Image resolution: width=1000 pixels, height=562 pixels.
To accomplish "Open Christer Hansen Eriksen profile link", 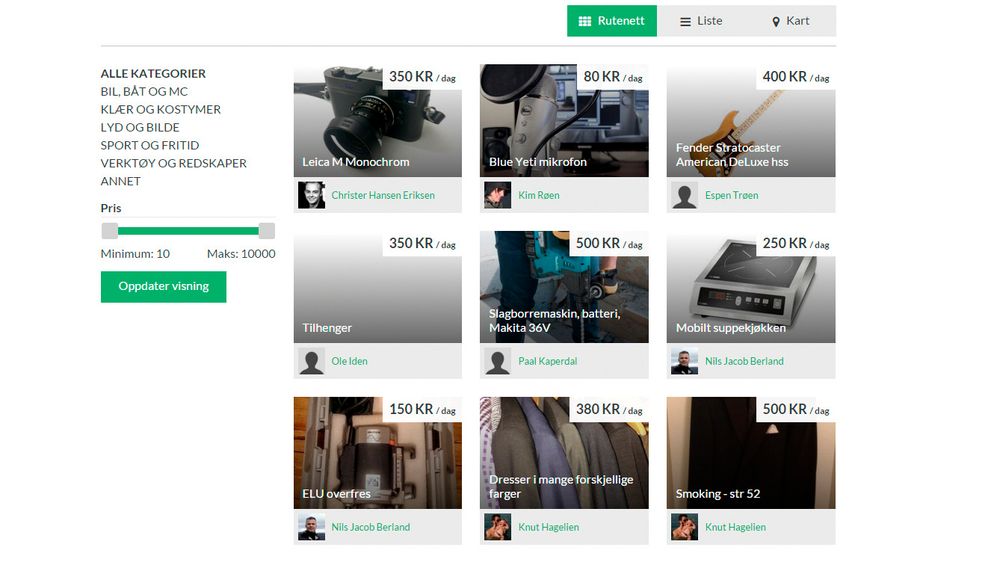I will [383, 195].
